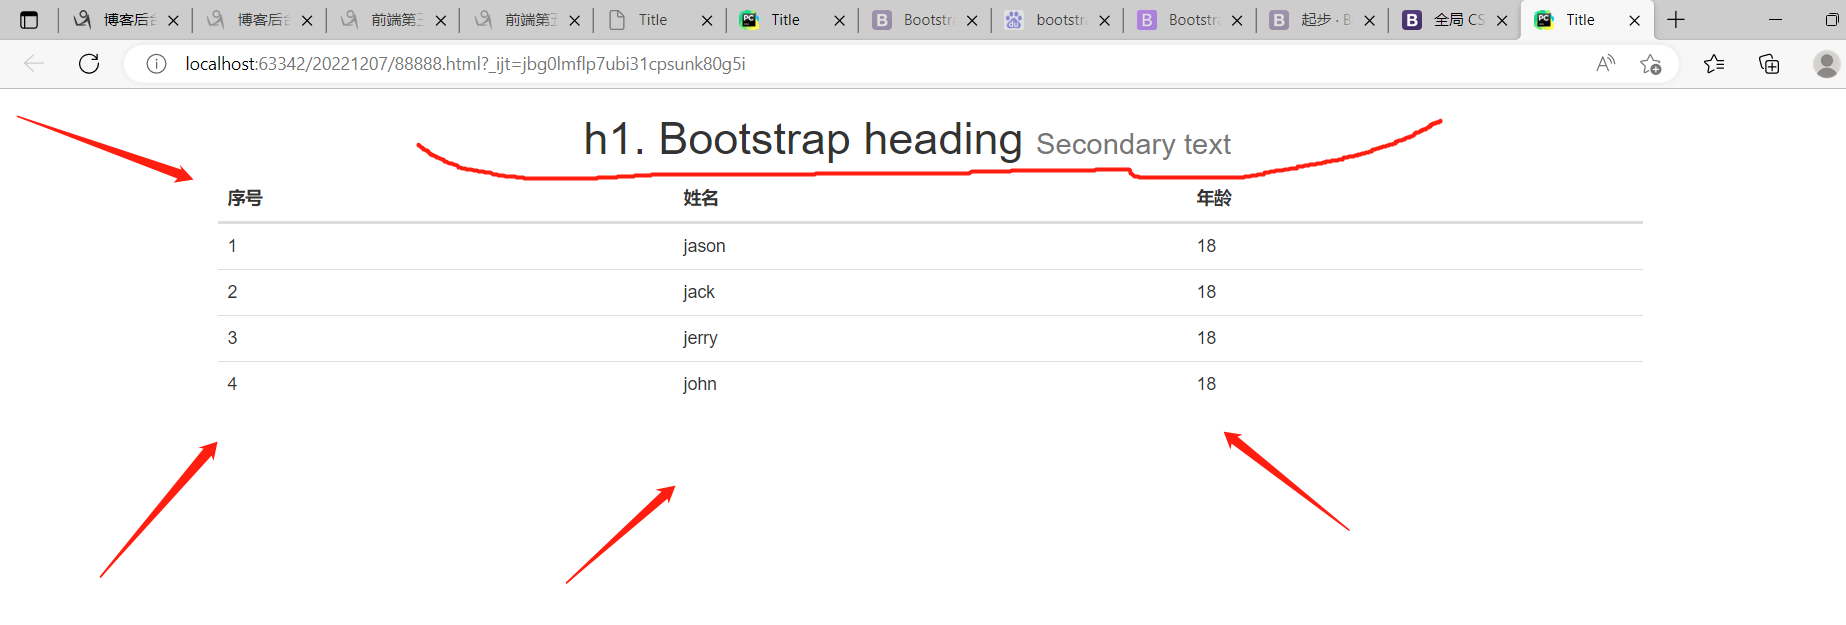
Task: Restore down the browser window
Action: point(1831,20)
